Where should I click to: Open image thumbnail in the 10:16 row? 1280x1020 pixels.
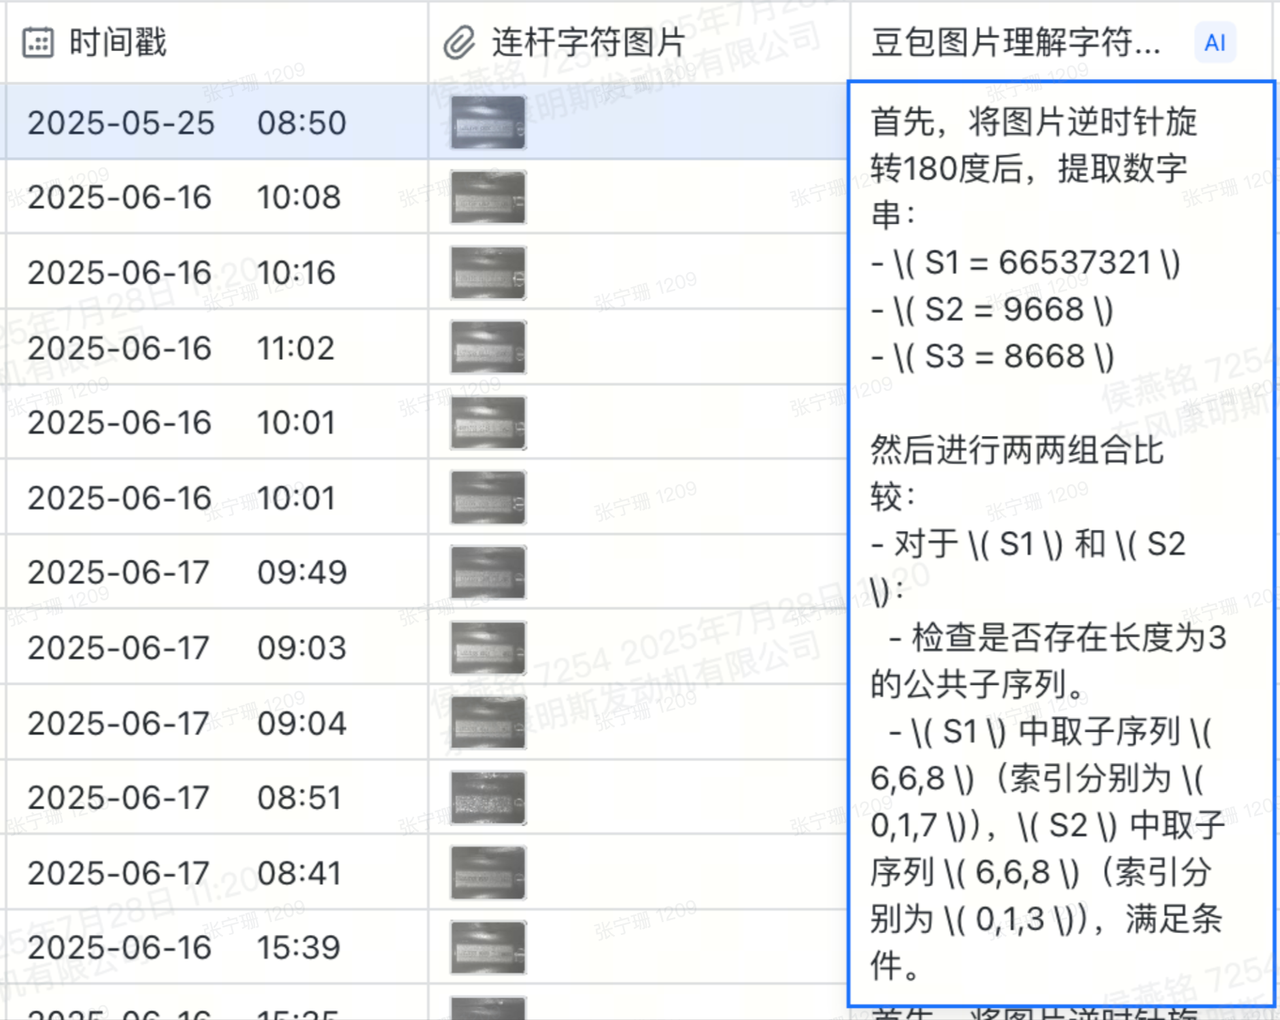[x=488, y=273]
